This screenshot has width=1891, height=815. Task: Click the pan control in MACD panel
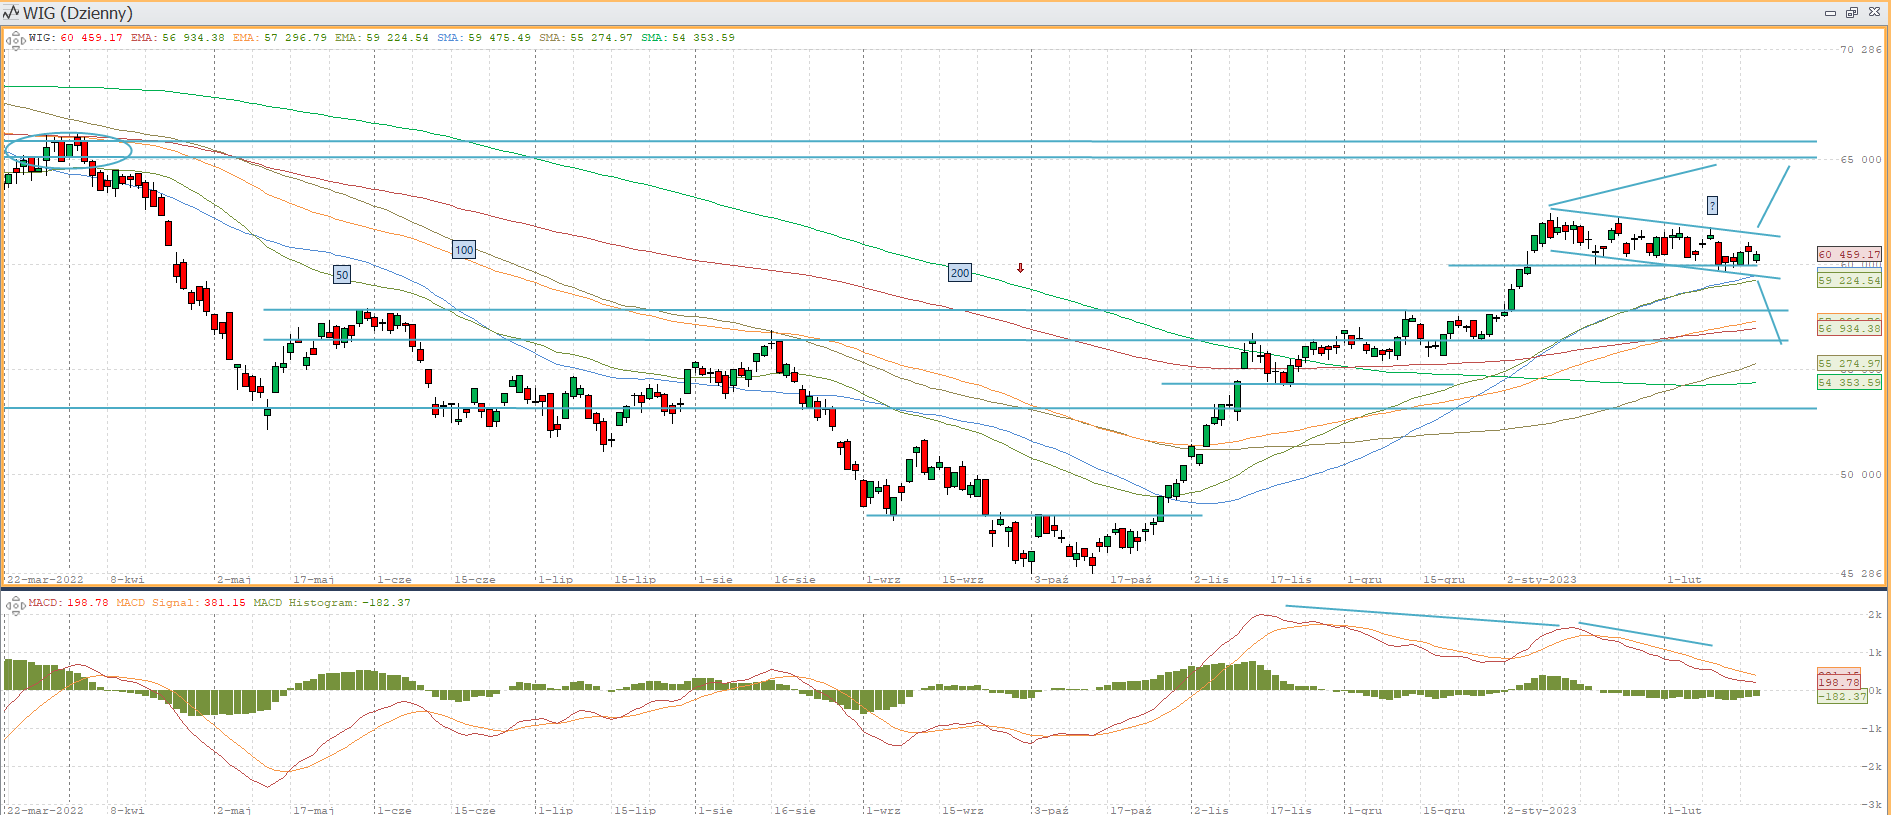click(16, 605)
